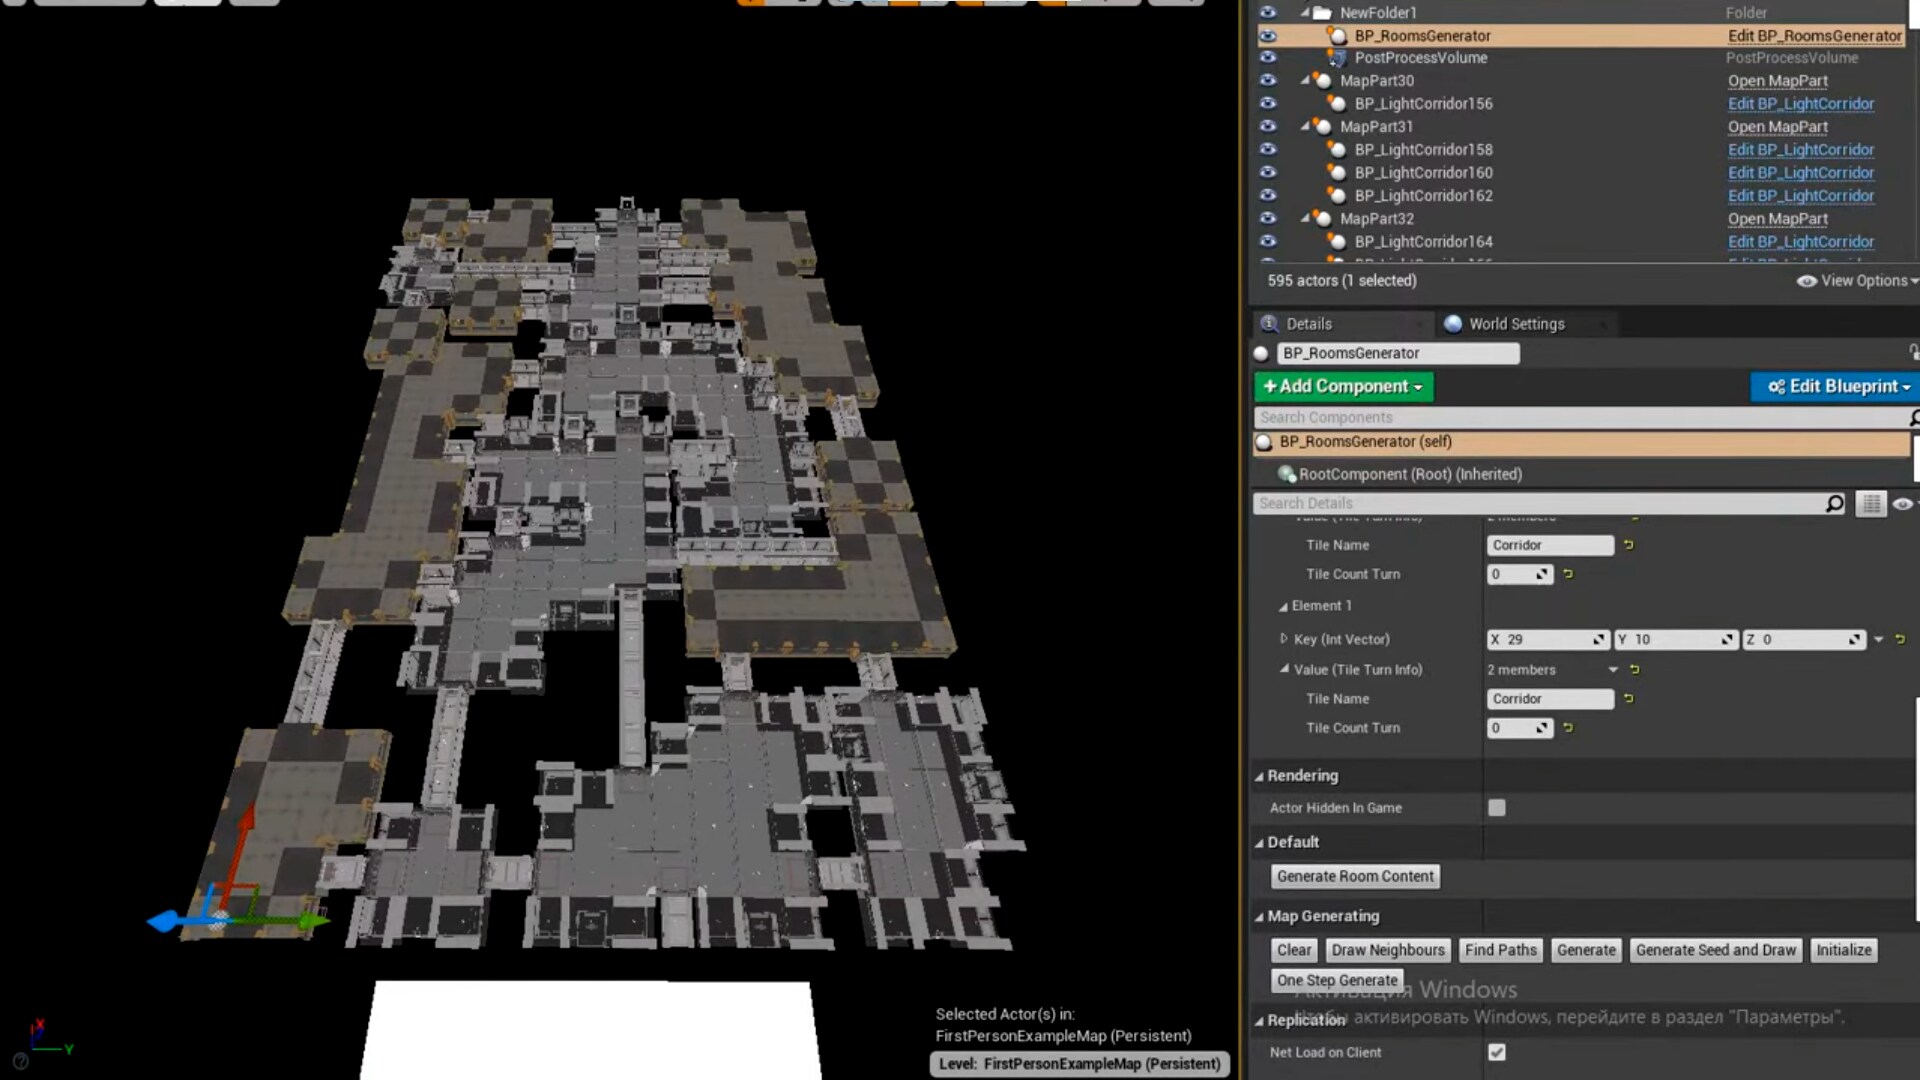Open Edit BP_RoomsGenerator link
The width and height of the screenshot is (1920, 1080).
(1814, 36)
